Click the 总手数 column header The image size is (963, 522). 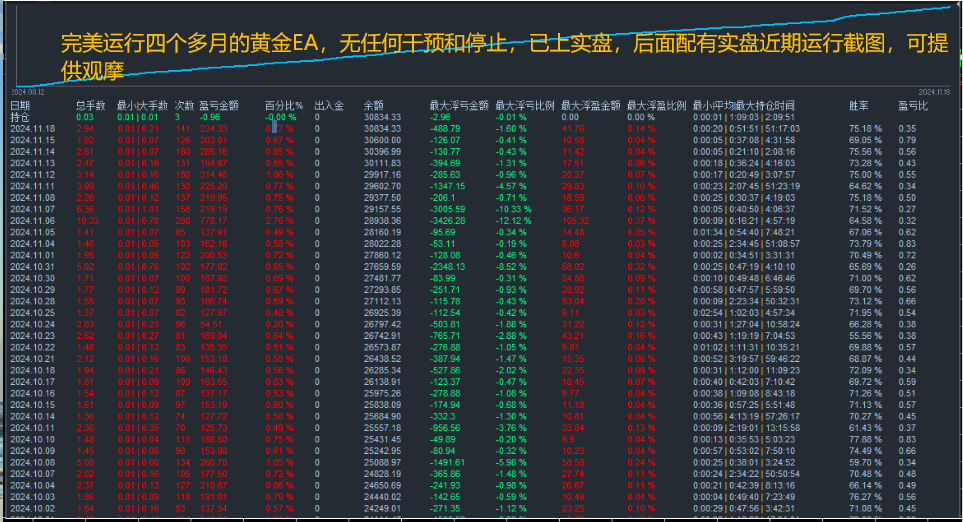(90, 106)
